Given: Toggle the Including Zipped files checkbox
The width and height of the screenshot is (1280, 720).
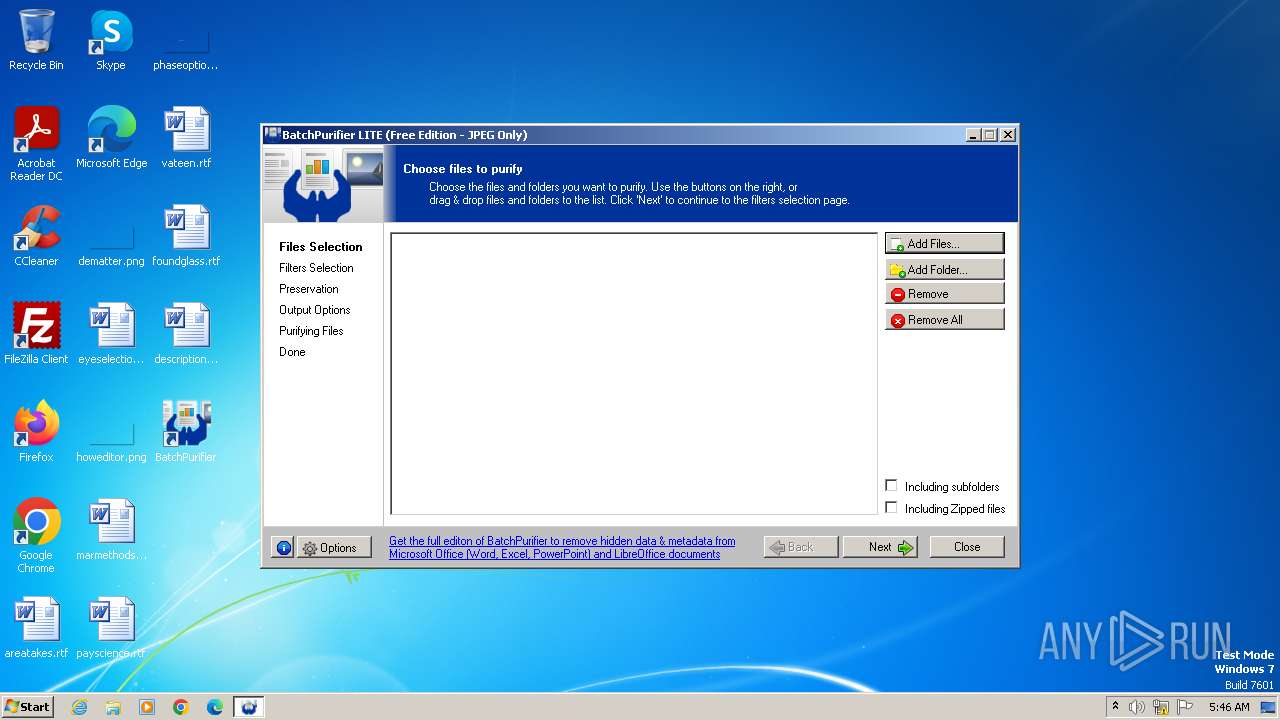Looking at the screenshot, I should (x=891, y=508).
